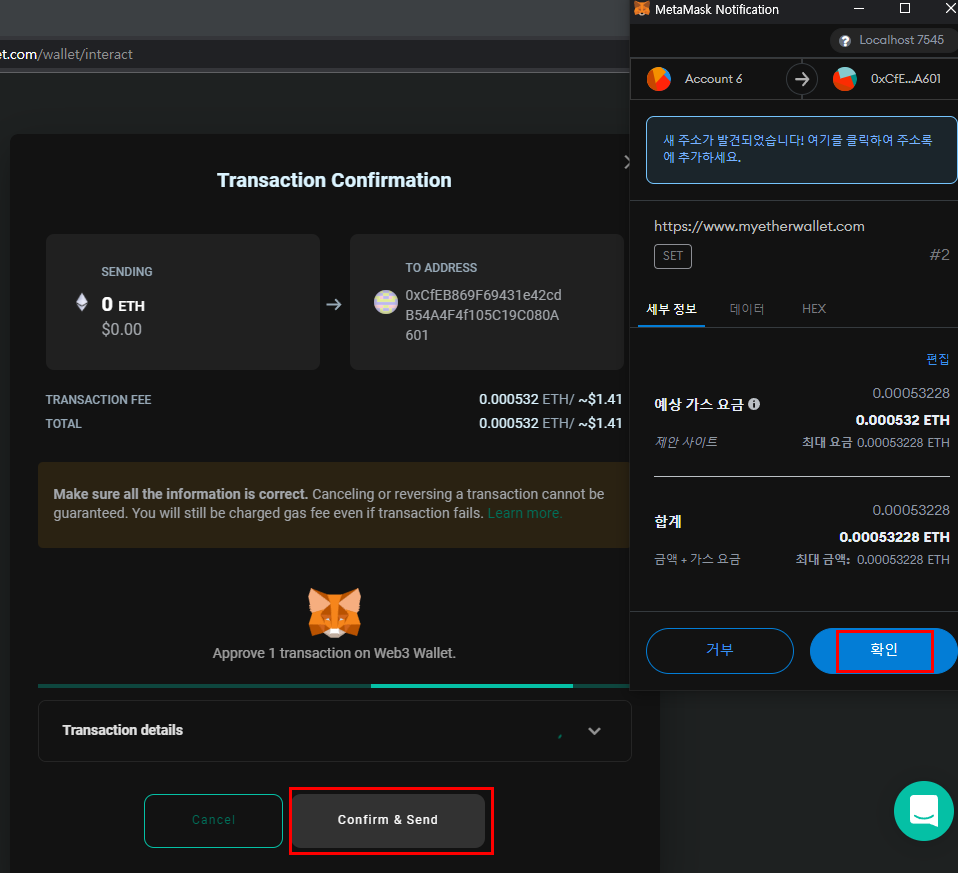Click the full 0xCfEB869F... recipient address text
The image size is (958, 873).
tap(483, 315)
